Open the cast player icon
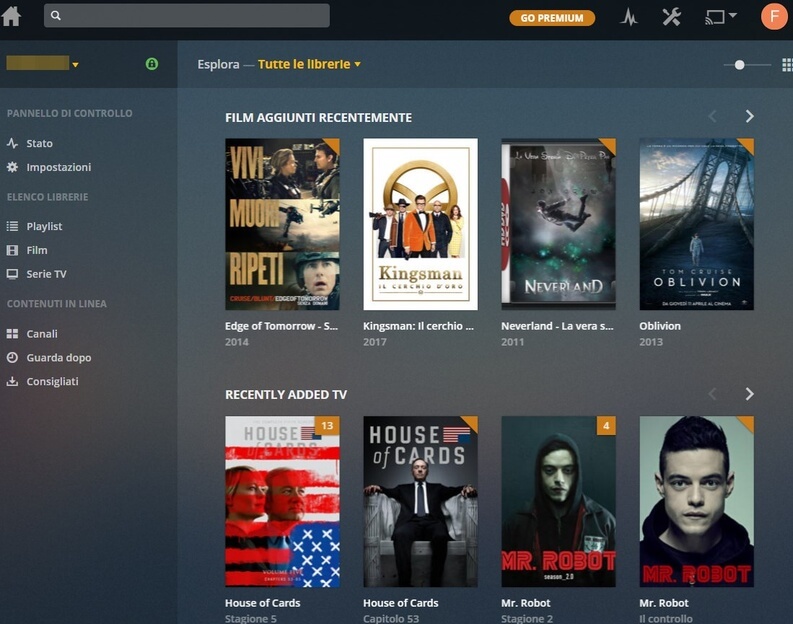This screenshot has height=624, width=793. click(x=715, y=18)
